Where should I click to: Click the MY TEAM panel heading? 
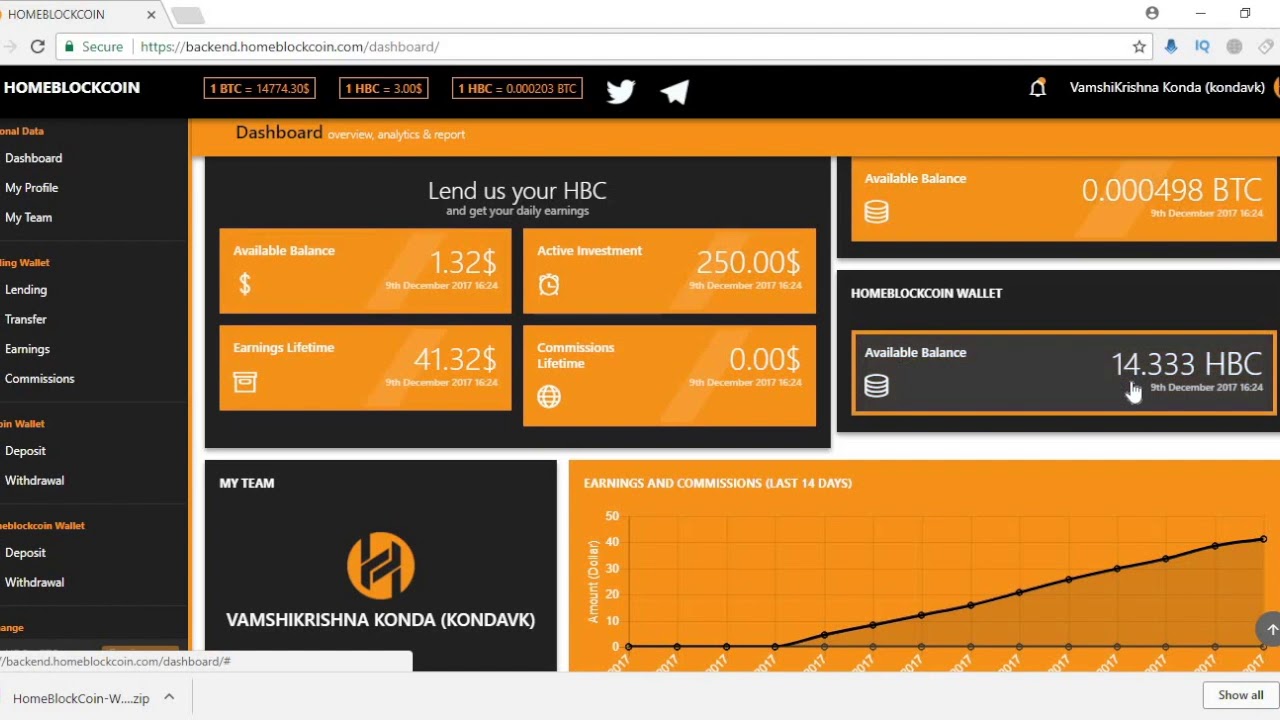click(247, 483)
